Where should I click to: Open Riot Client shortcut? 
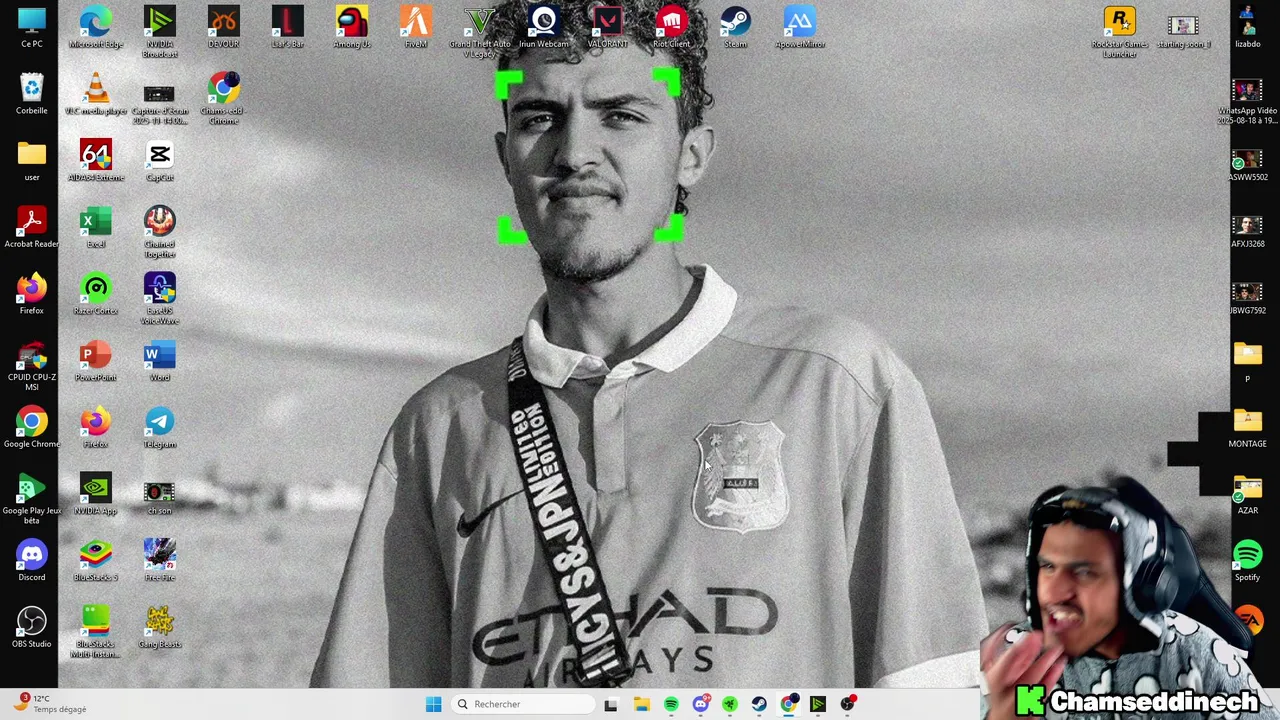coord(672,27)
